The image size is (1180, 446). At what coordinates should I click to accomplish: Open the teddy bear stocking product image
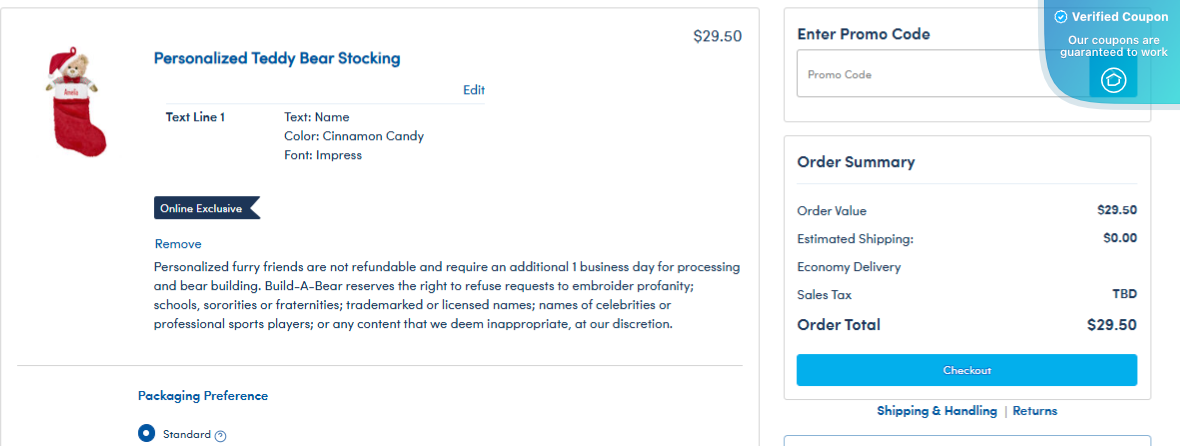pos(73,103)
